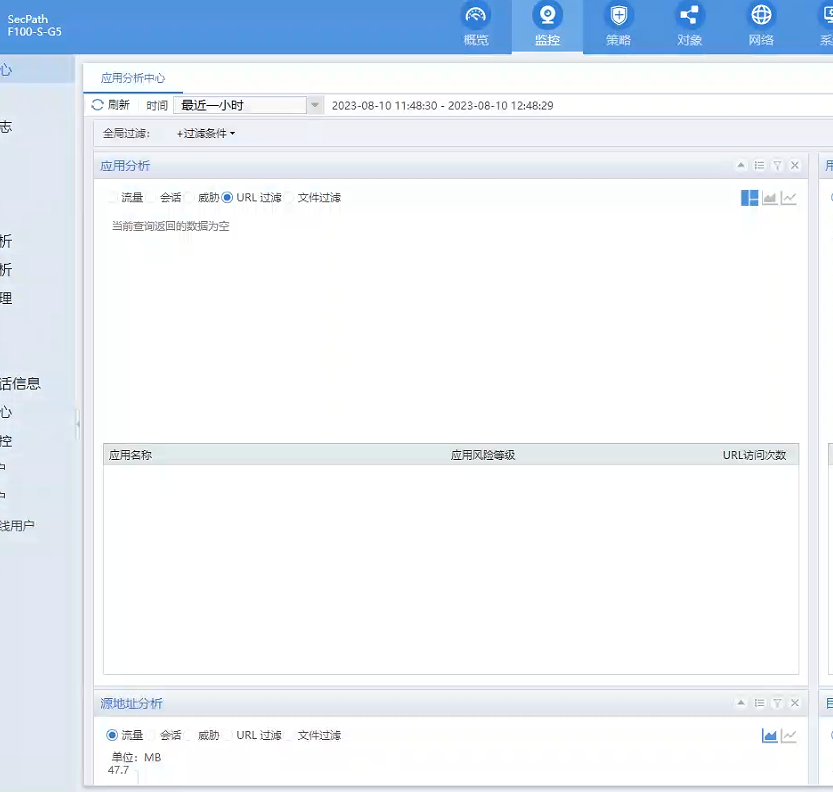Viewport: 833px width, 792px height.
Task: Click 会话信息 item in left sidebar
Action: pyautogui.click(x=20, y=384)
